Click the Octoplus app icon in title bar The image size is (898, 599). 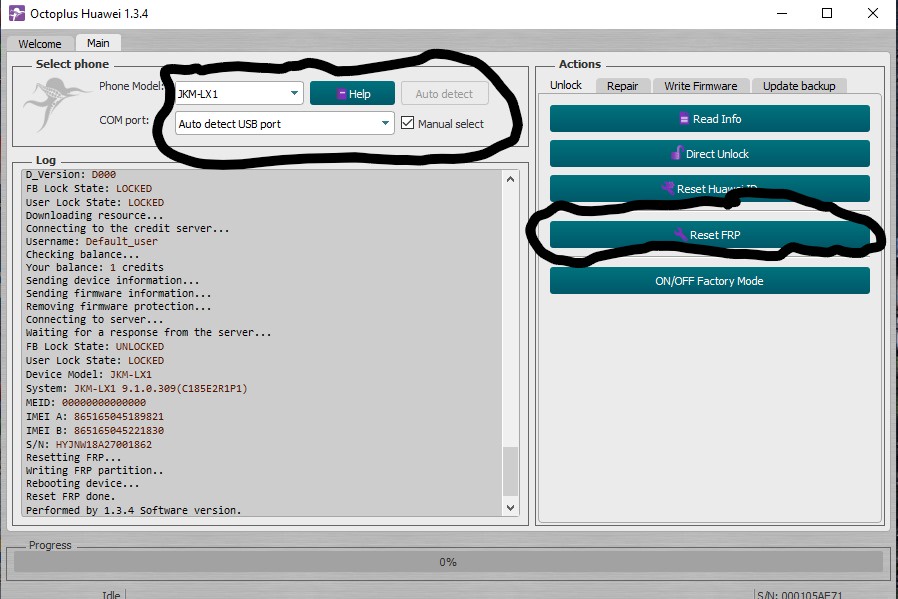[17, 13]
